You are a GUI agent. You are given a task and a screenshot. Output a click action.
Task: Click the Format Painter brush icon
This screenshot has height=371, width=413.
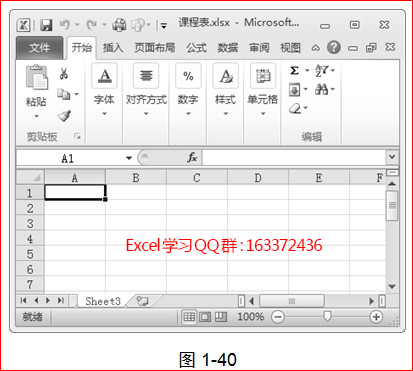click(64, 115)
